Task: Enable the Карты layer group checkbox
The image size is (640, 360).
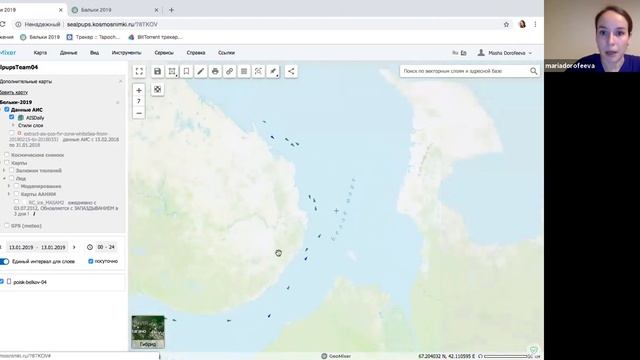Action: [7, 162]
